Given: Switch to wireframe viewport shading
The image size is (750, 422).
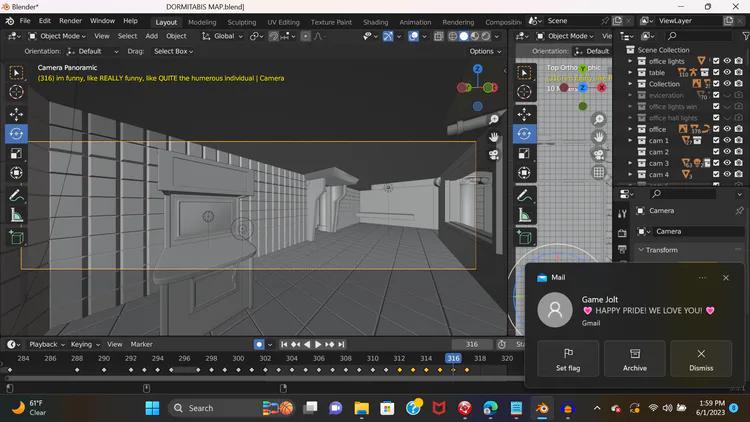Looking at the screenshot, I should (x=452, y=36).
